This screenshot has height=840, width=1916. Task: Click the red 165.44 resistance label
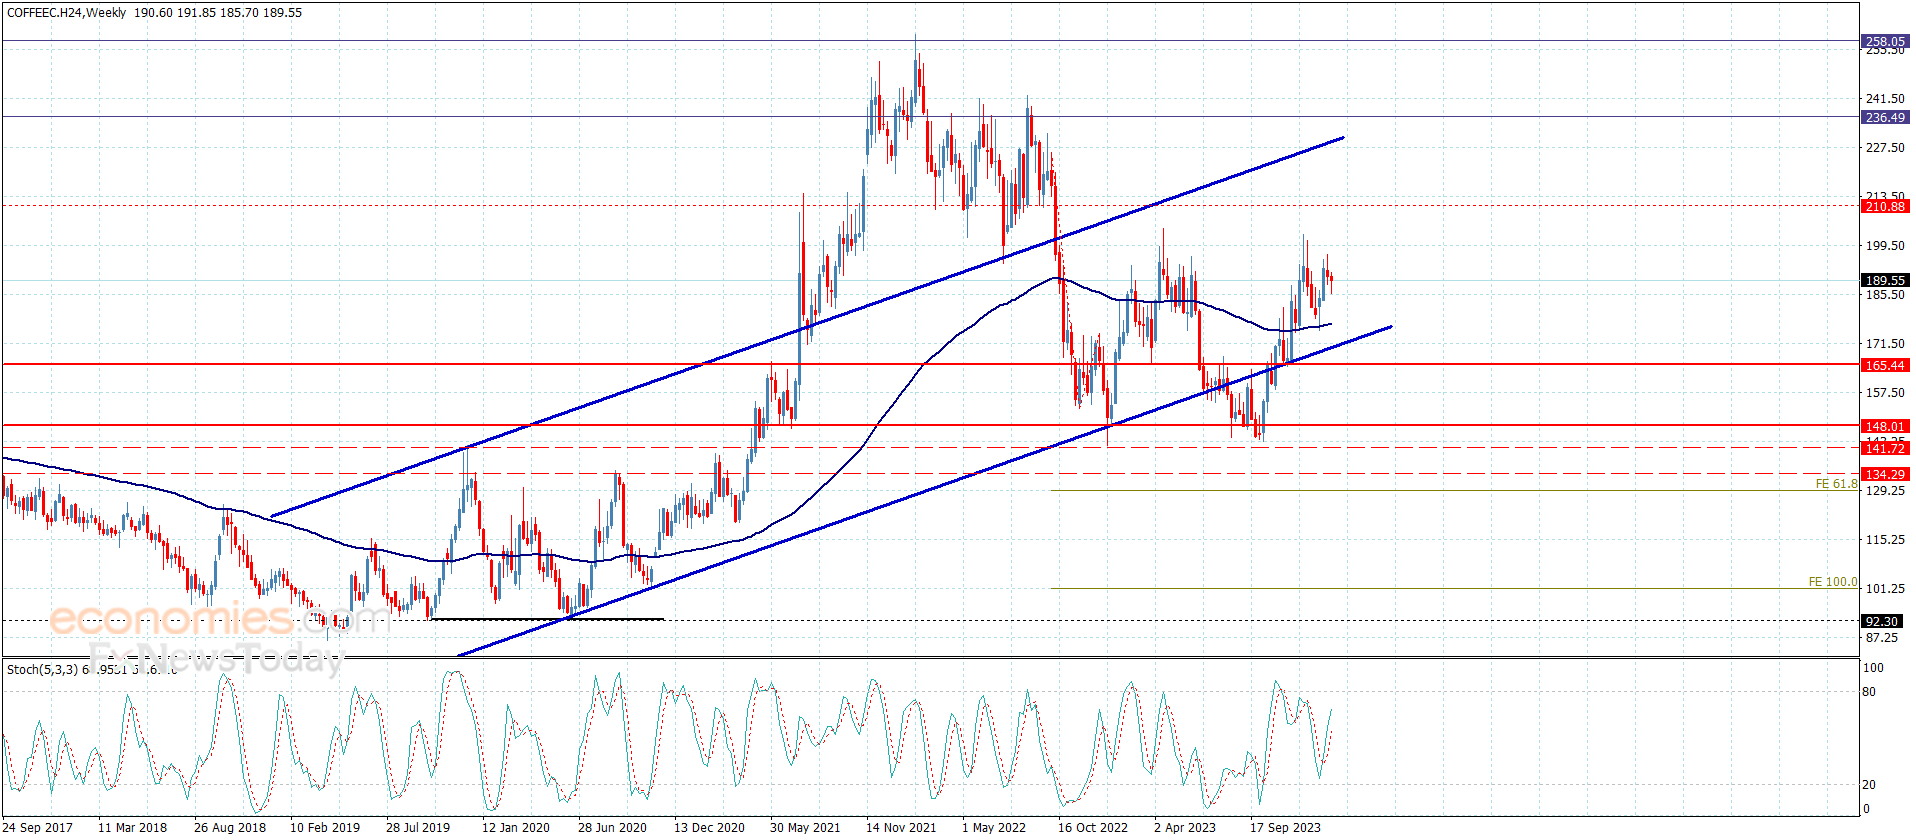tap(1885, 365)
